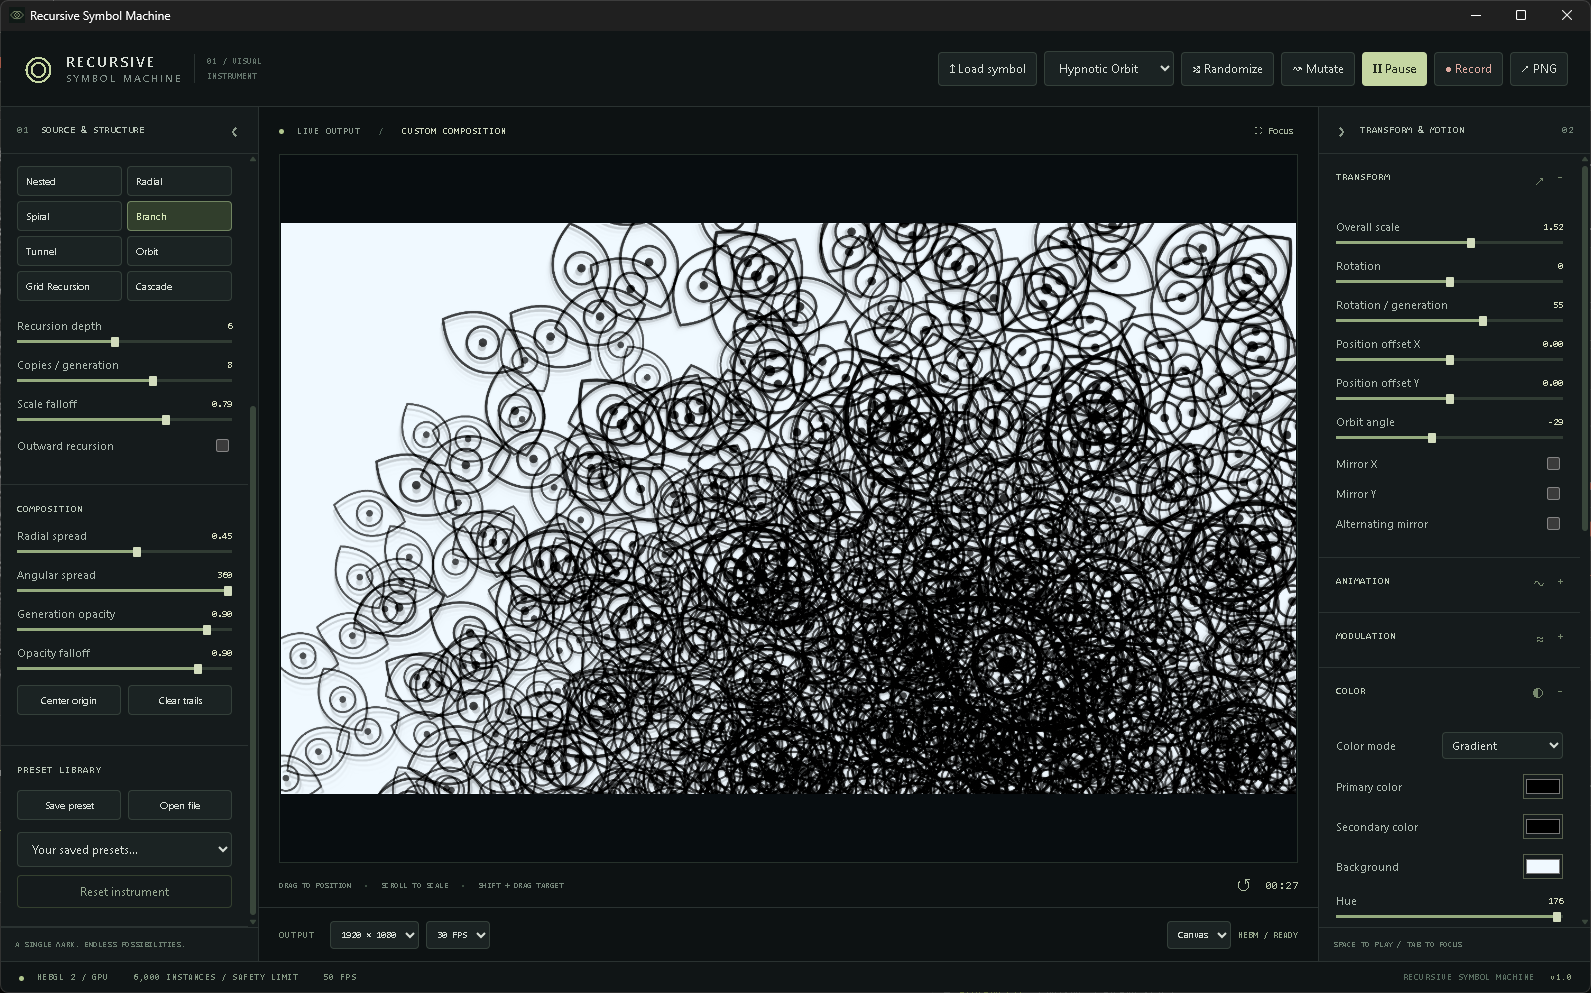
Task: Click the Mutate button
Action: pos(1318,69)
